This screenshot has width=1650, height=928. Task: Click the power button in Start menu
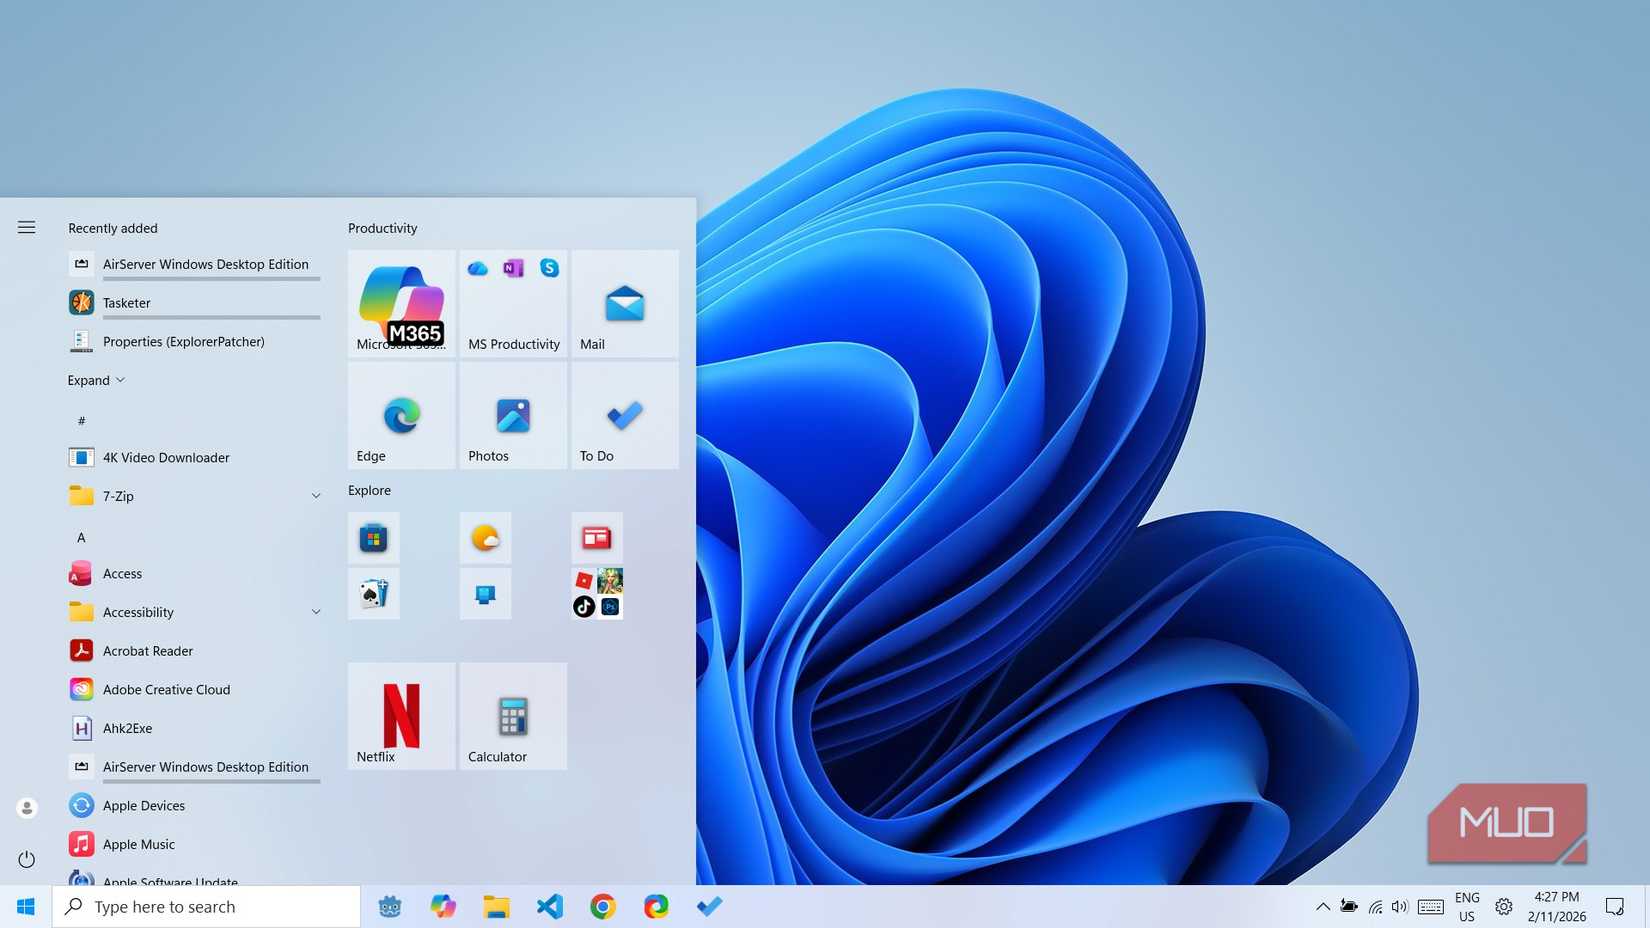tap(26, 859)
